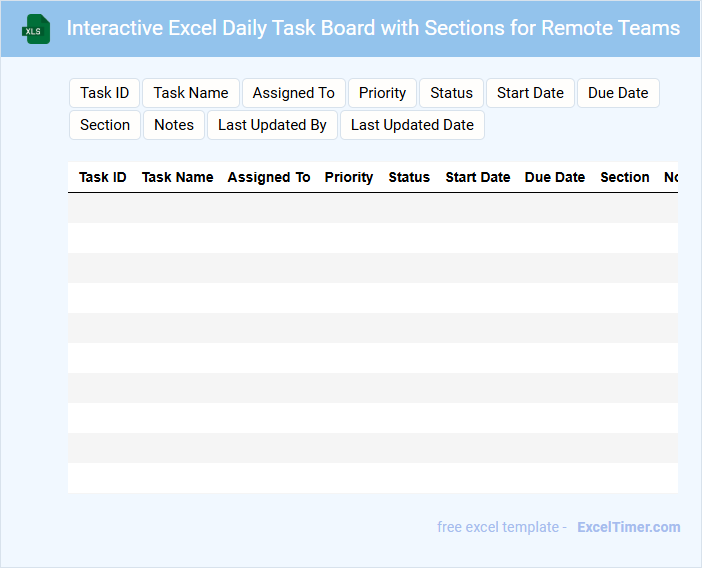Choose the Priority tag button

click(x=382, y=93)
